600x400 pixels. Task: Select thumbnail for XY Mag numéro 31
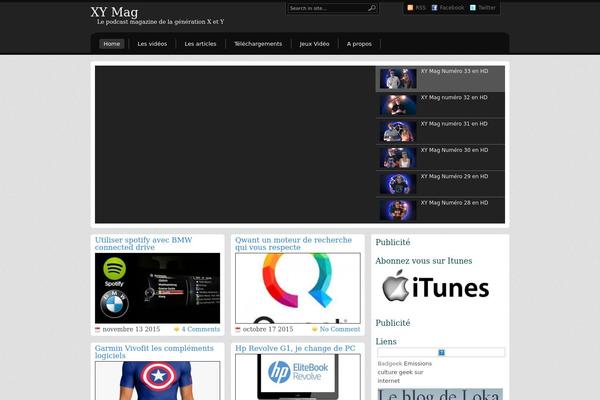click(398, 131)
